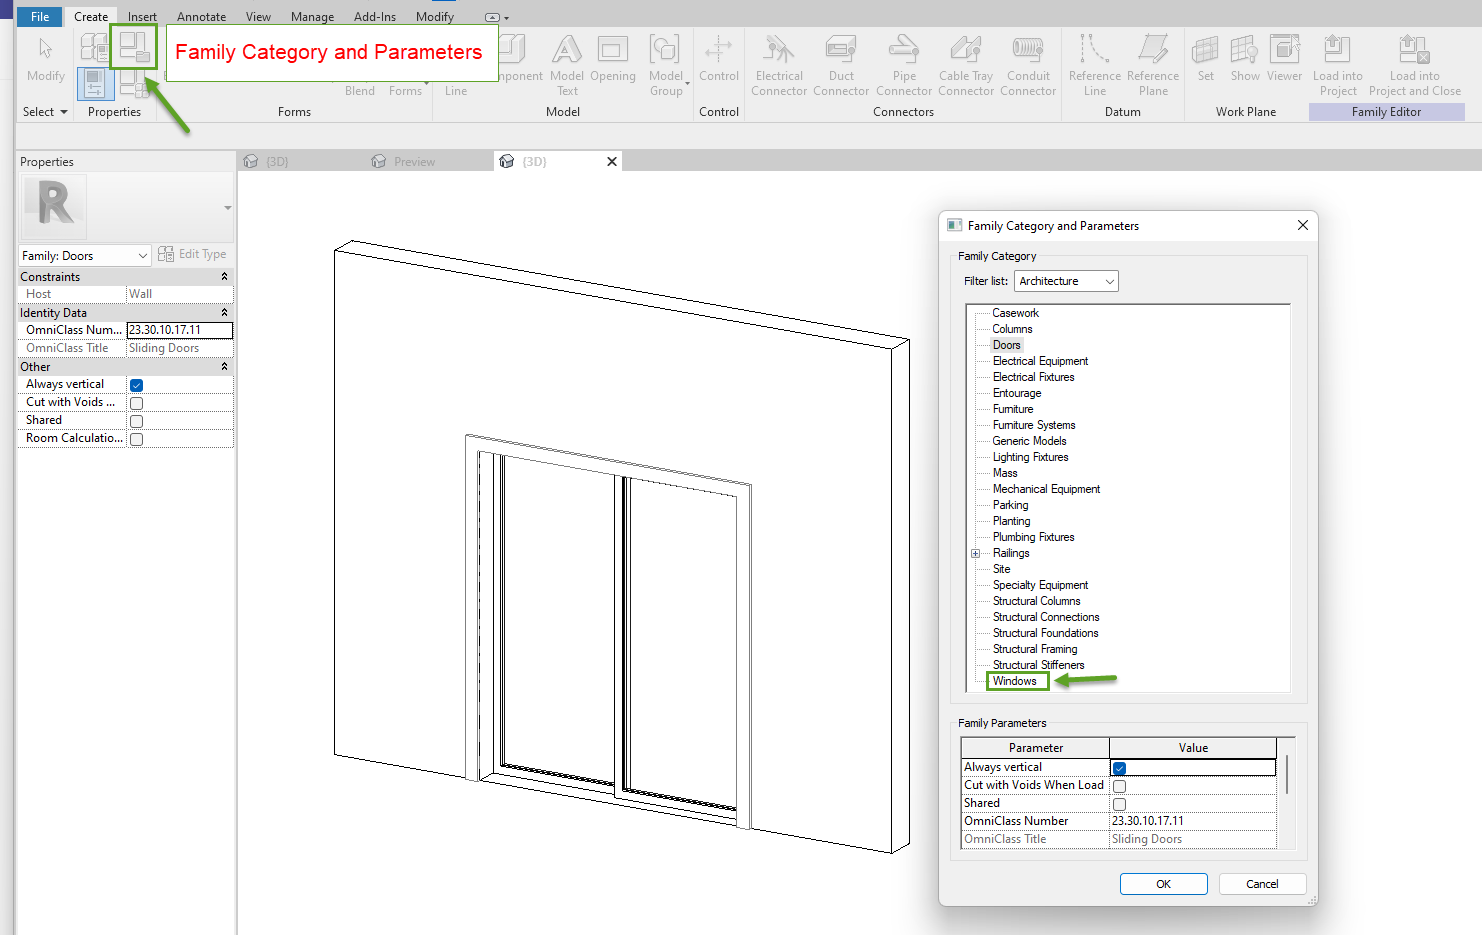
Task: Open the family type preview dropdown arrow
Action: (x=228, y=208)
